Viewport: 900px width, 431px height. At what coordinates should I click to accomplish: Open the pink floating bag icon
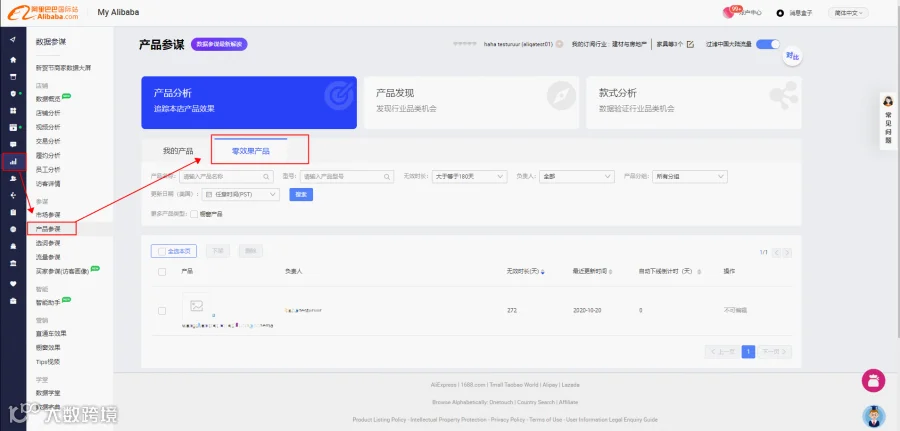874,381
